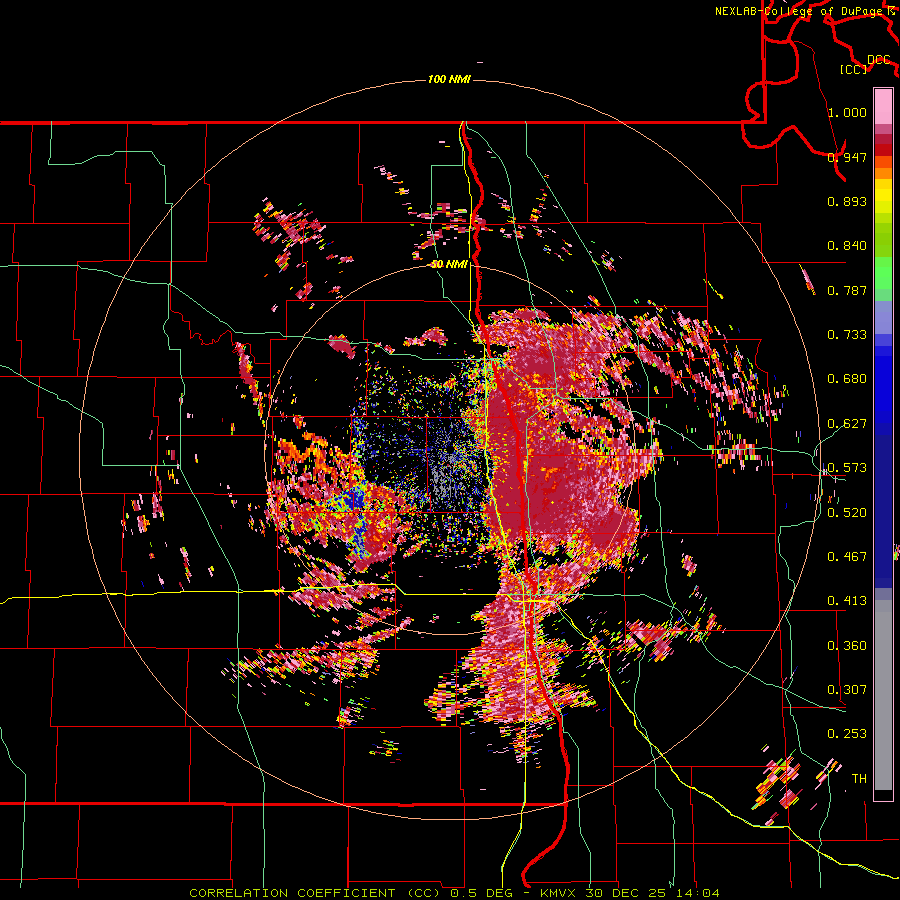The width and height of the screenshot is (900, 900).
Task: Click the 100 NMI range ring label
Action: (x=449, y=79)
